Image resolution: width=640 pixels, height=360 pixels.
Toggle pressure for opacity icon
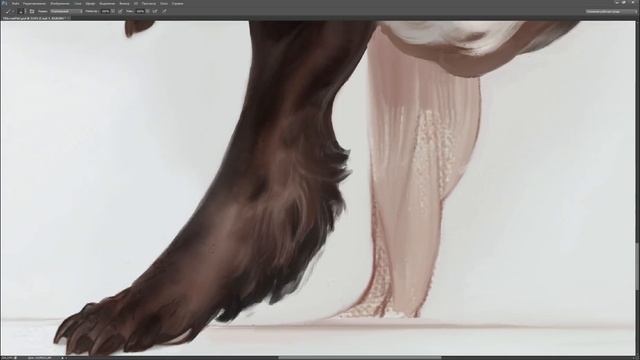[120, 11]
